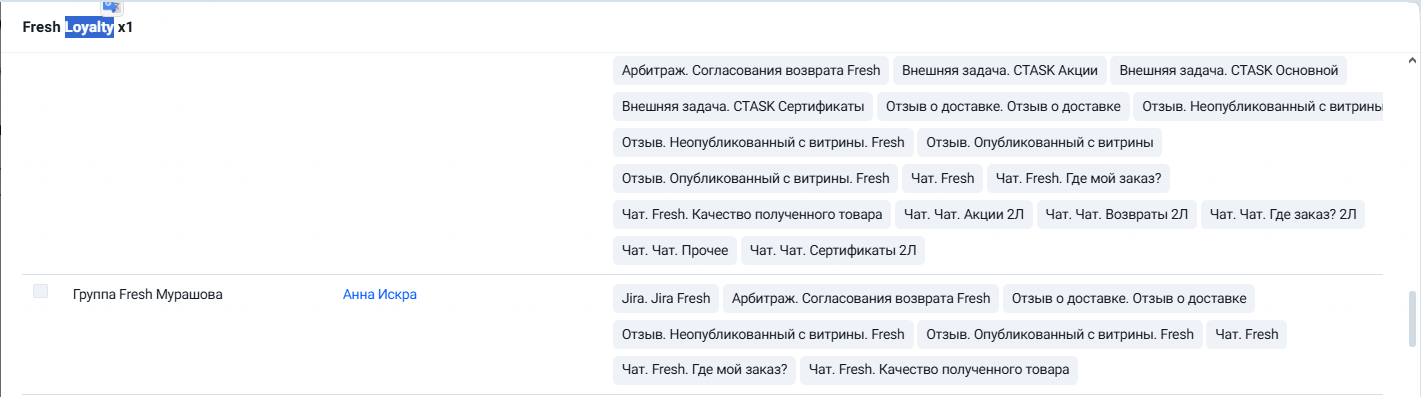The width and height of the screenshot is (1421, 397).
Task: Click the Внешняя задача. CTASK Сертификаты tag
Action: coord(743,106)
